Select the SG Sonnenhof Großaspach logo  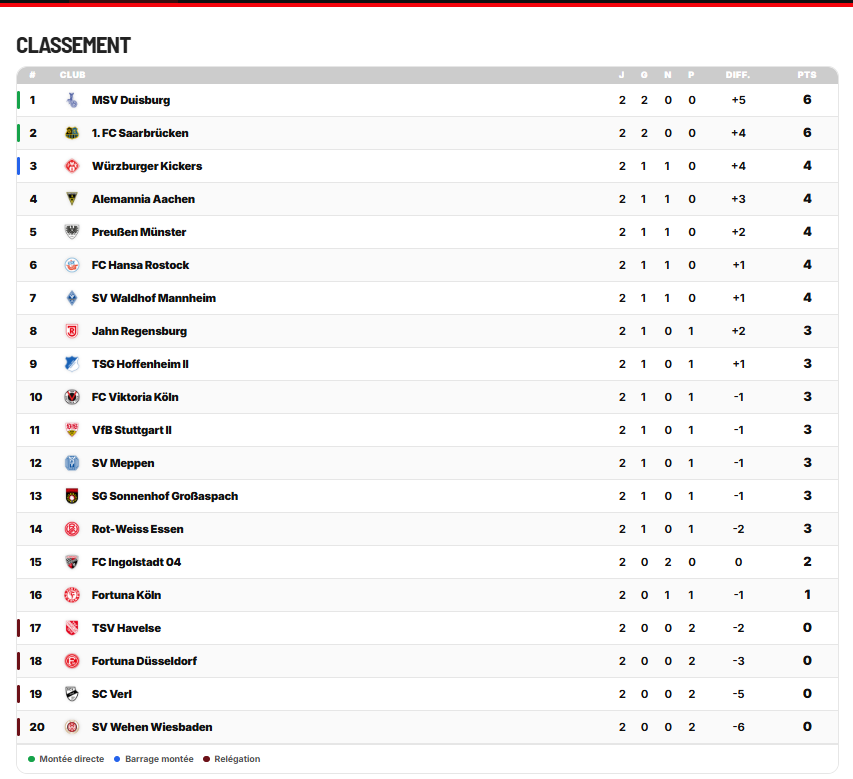coord(72,496)
